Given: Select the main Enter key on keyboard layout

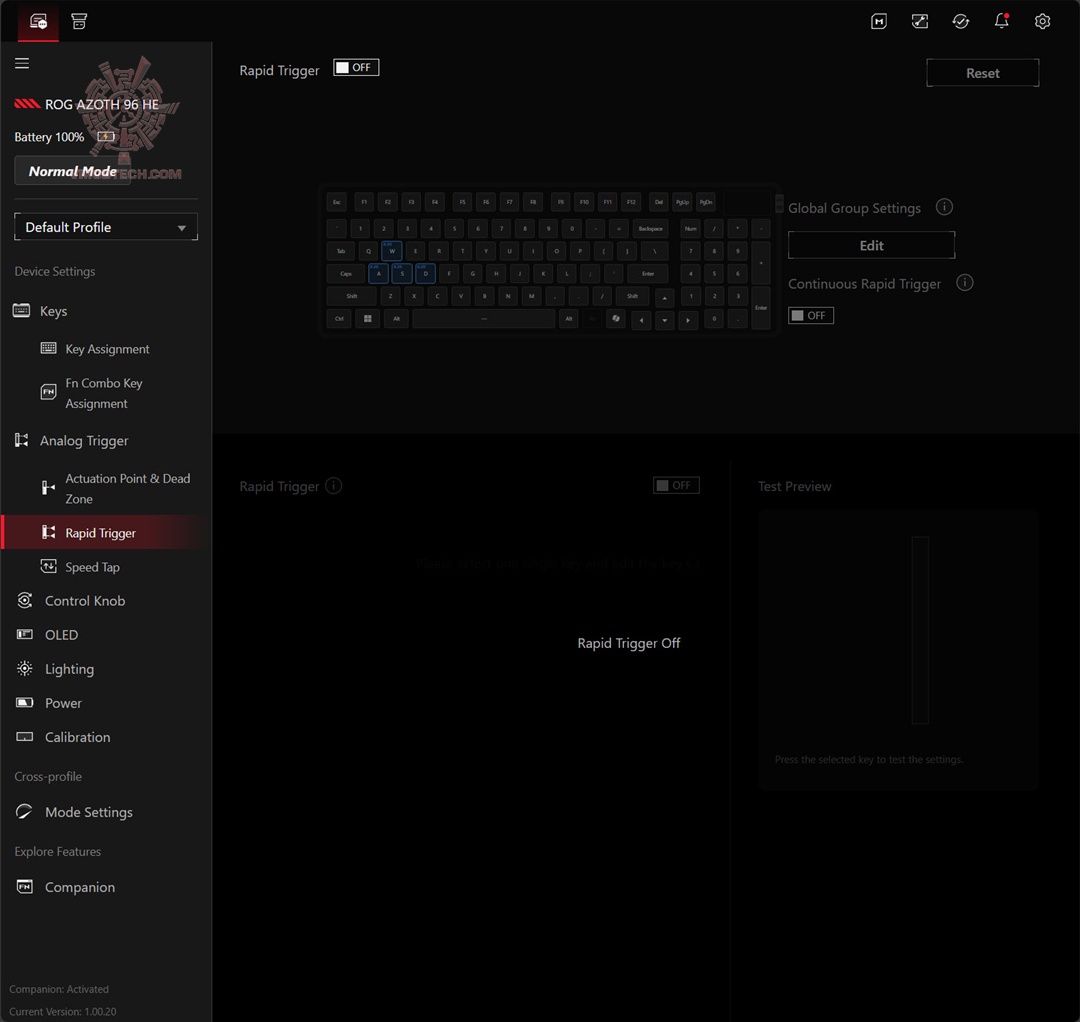Looking at the screenshot, I should (647, 273).
